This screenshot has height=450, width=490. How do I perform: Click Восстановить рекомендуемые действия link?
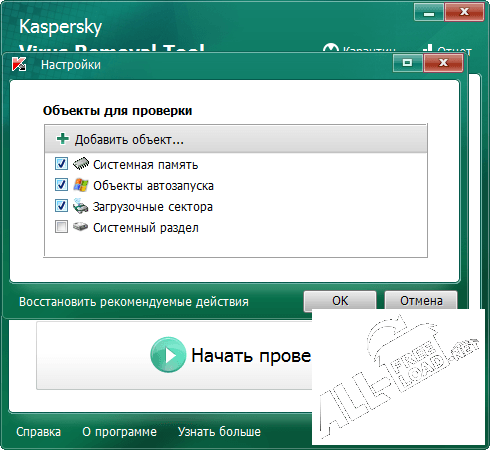coord(134,302)
